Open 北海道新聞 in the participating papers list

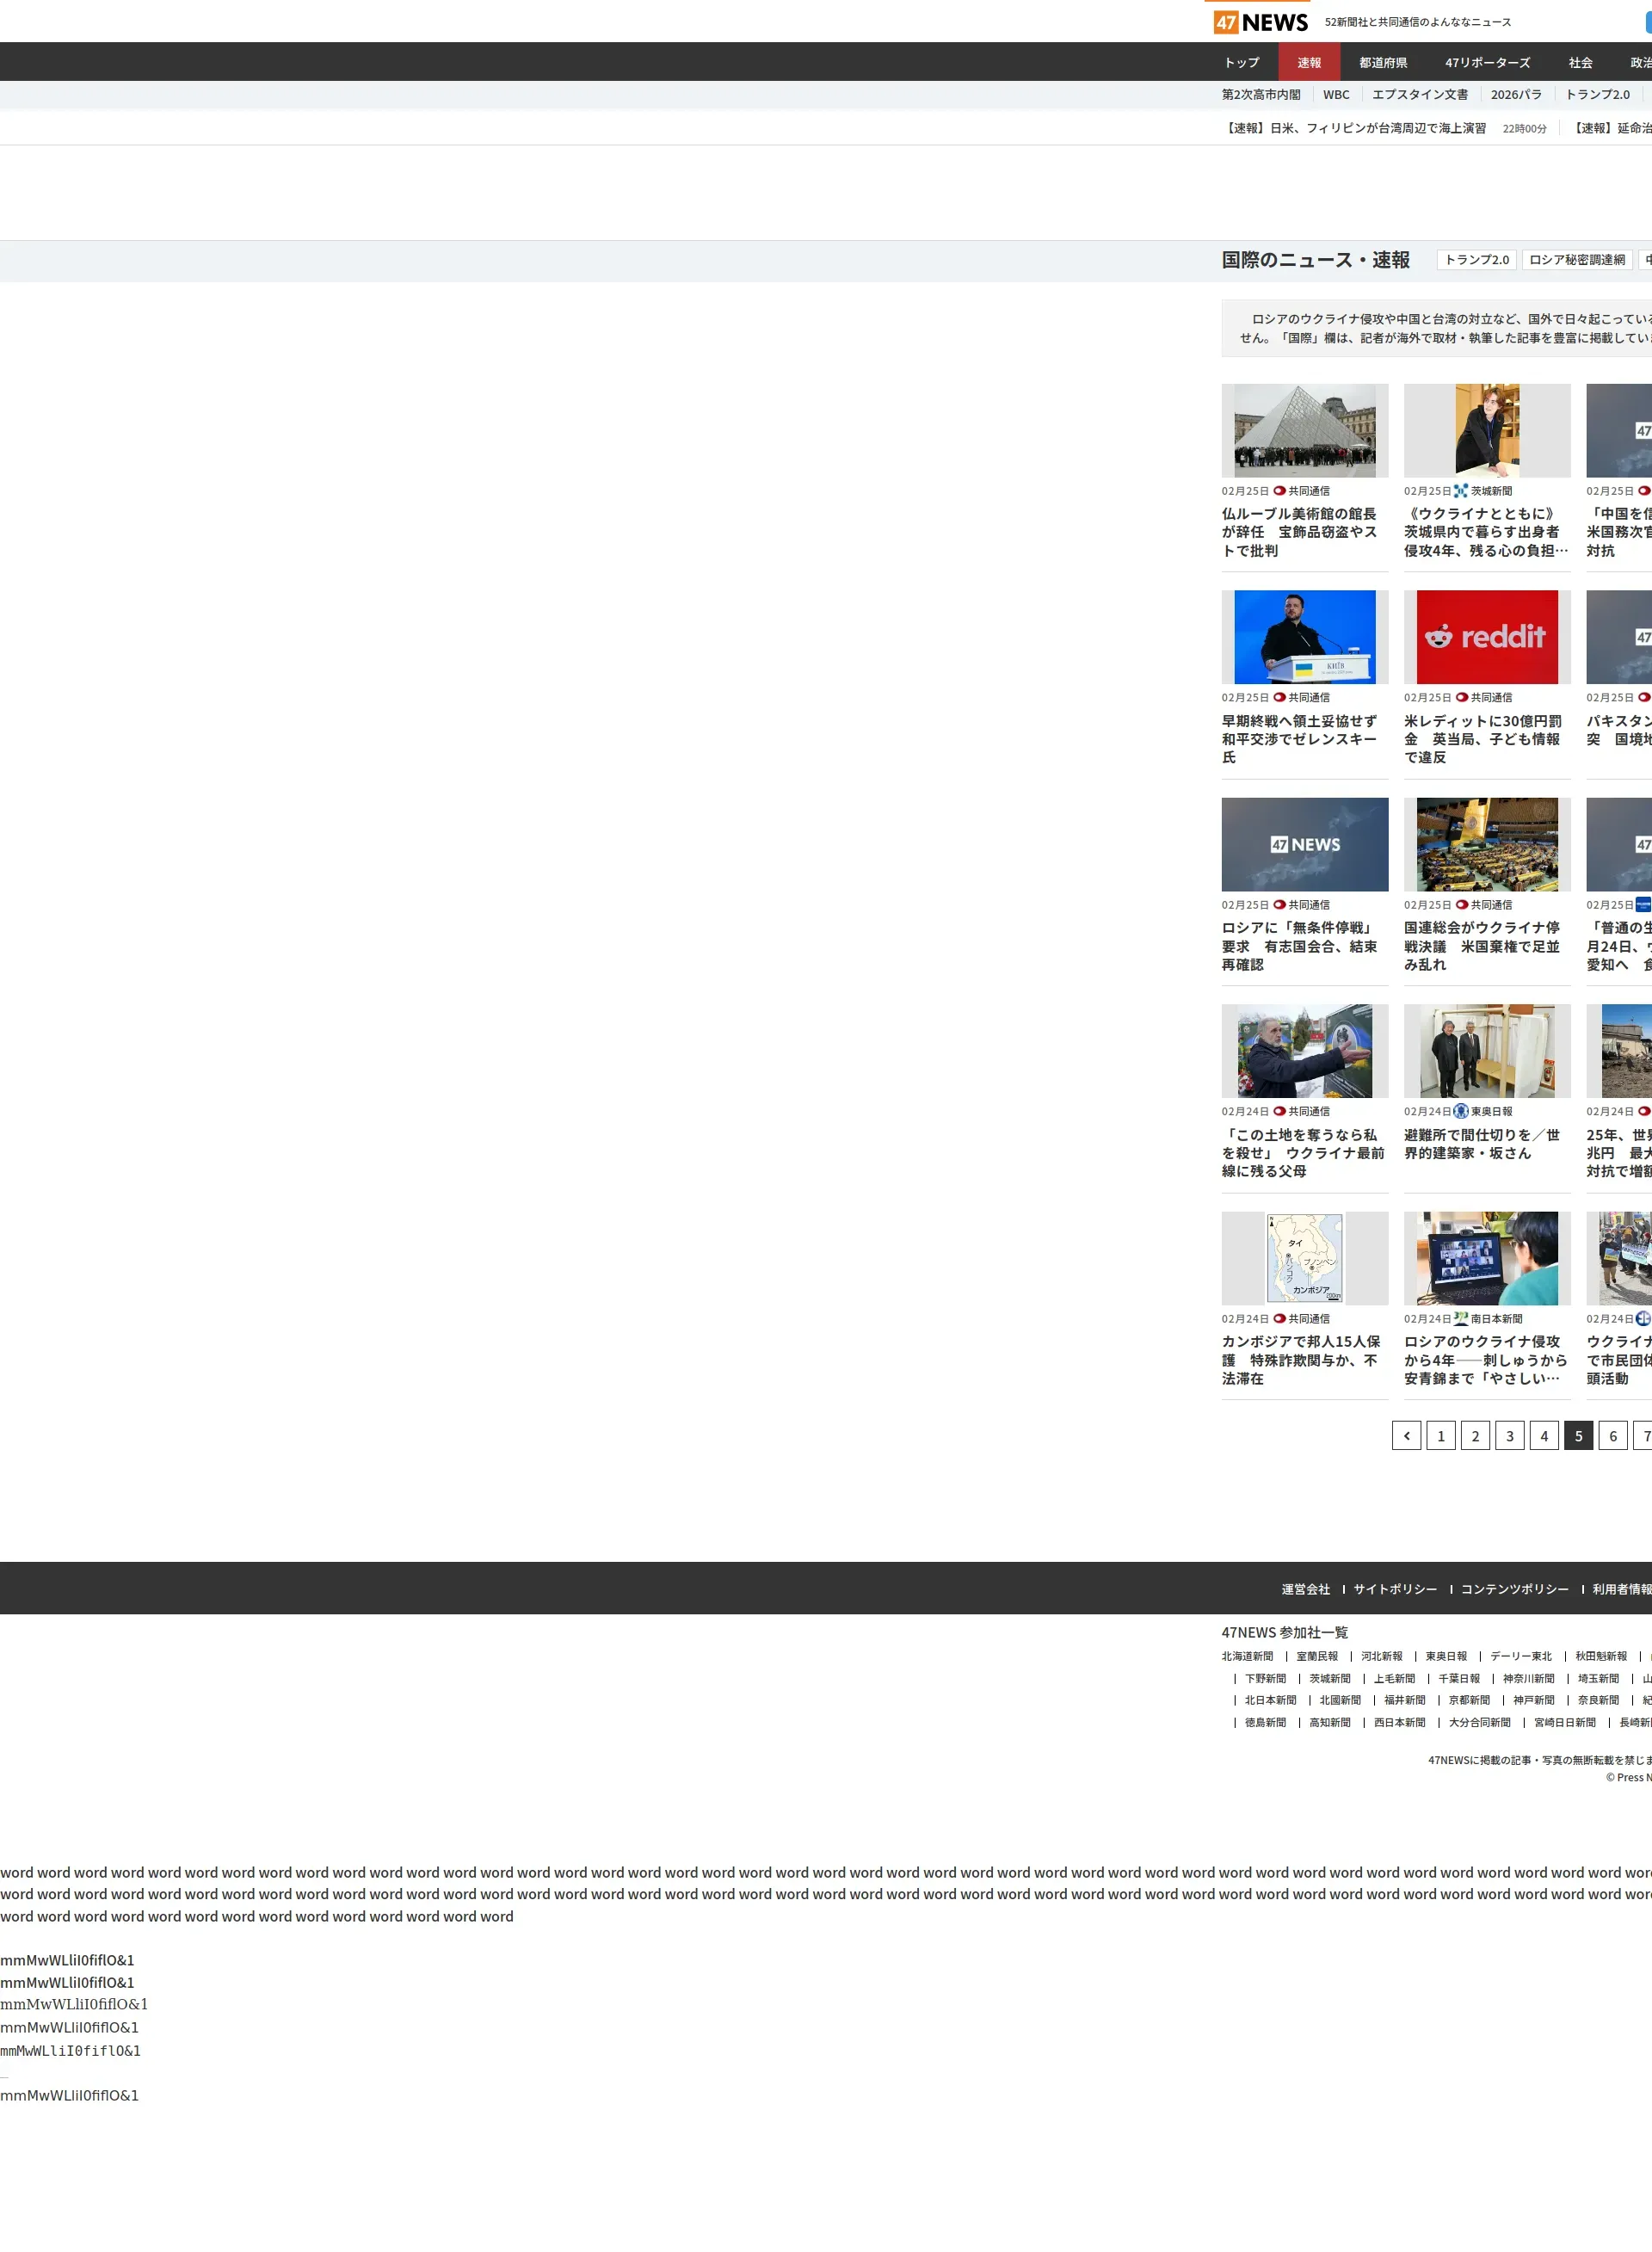[x=1247, y=1657]
